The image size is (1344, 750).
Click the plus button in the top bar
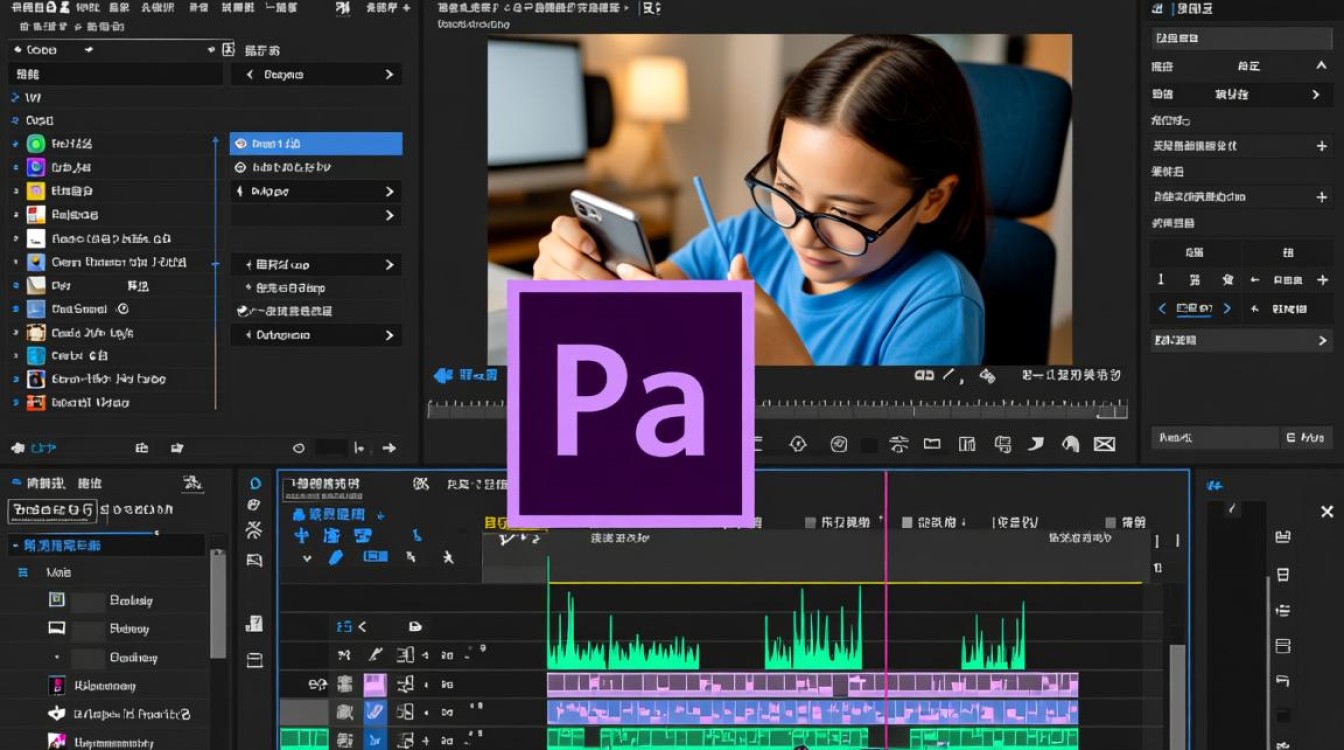(406, 8)
